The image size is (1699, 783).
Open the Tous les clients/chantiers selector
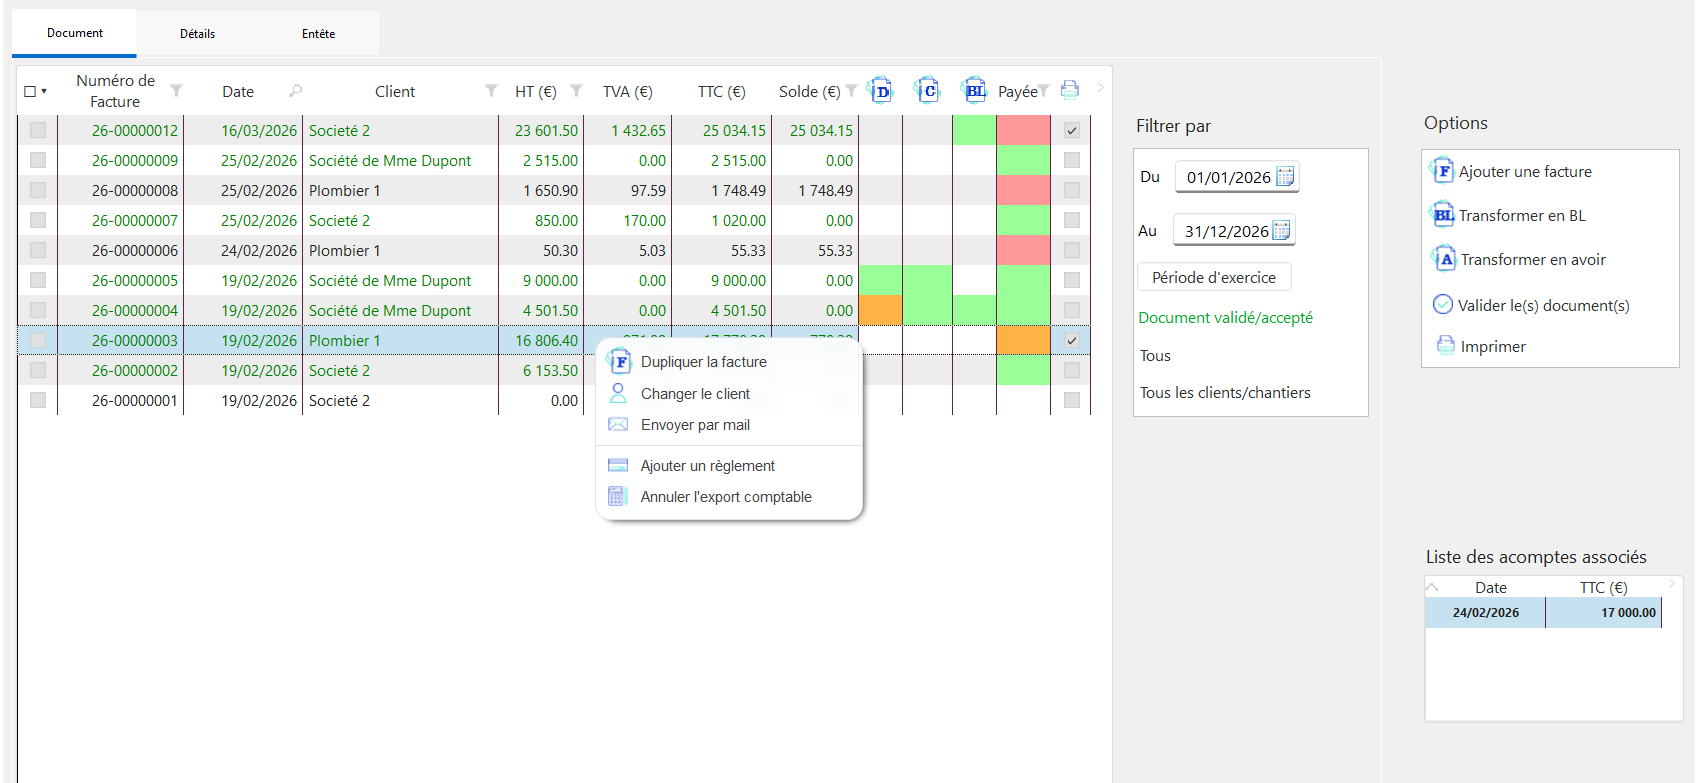pos(1225,392)
